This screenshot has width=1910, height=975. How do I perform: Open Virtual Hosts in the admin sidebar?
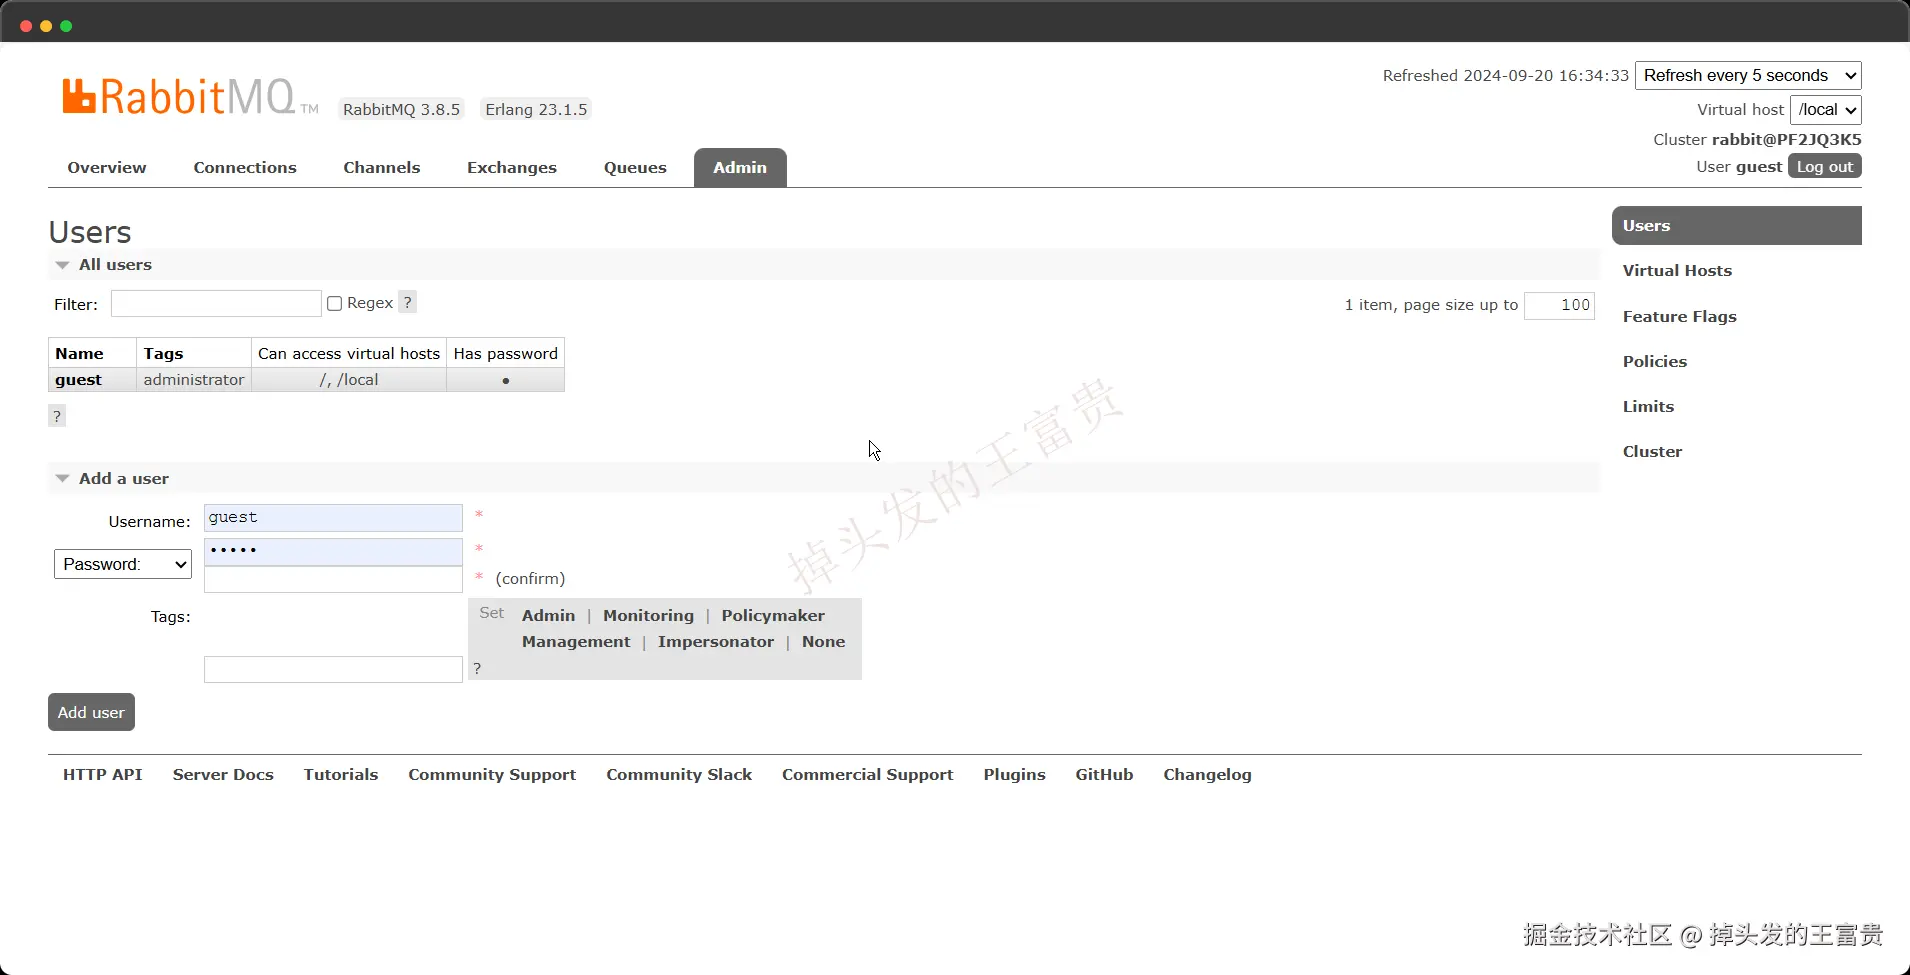point(1677,271)
